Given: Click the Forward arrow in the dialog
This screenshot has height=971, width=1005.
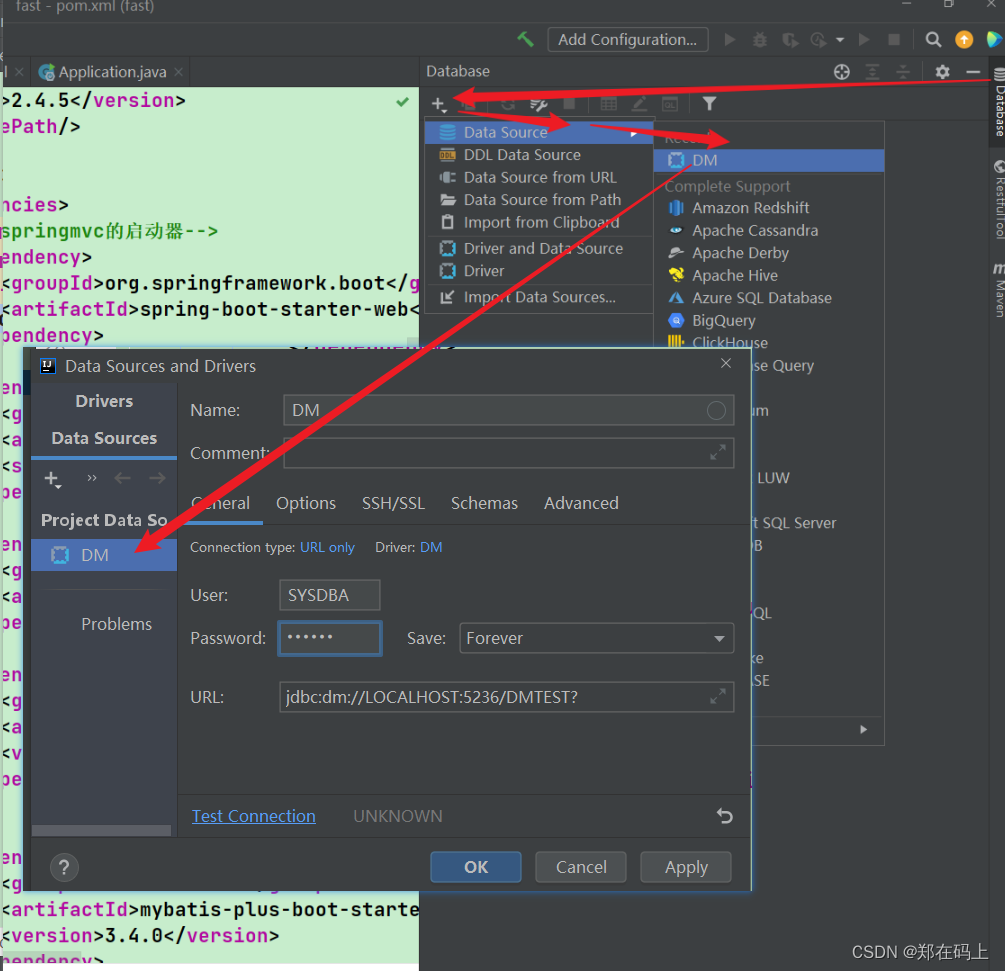Looking at the screenshot, I should (x=157, y=478).
